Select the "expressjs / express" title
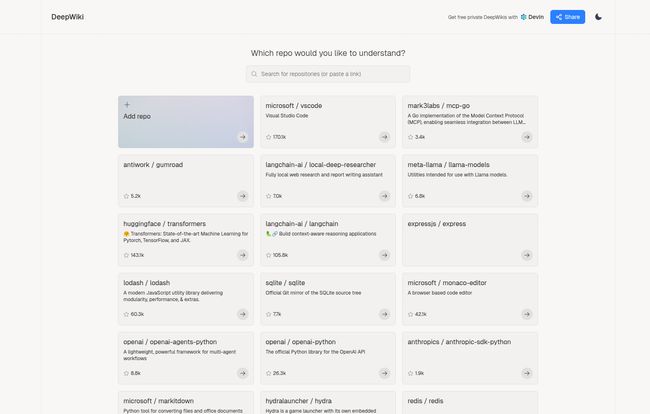Screen dimensions: 650x414 pos(437,224)
